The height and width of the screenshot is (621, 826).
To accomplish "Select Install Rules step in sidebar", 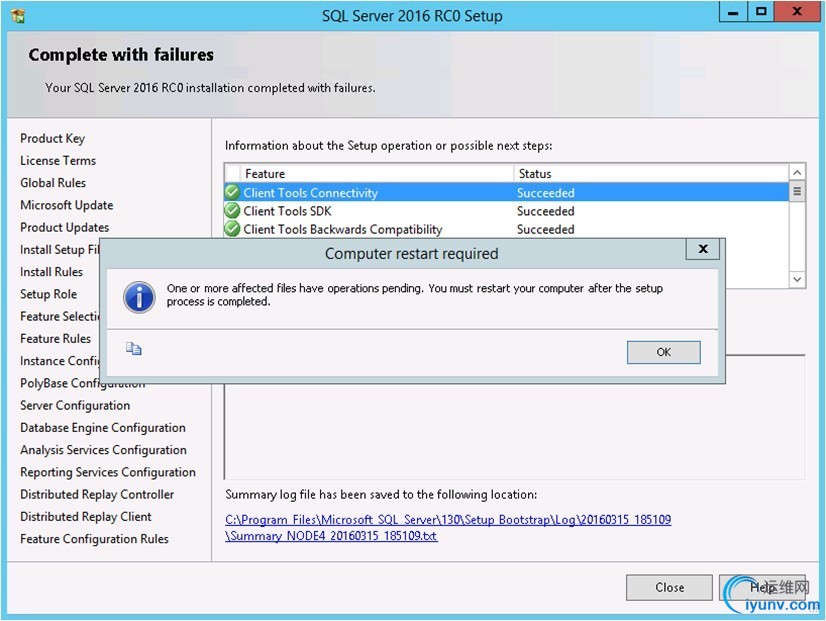I will point(51,272).
